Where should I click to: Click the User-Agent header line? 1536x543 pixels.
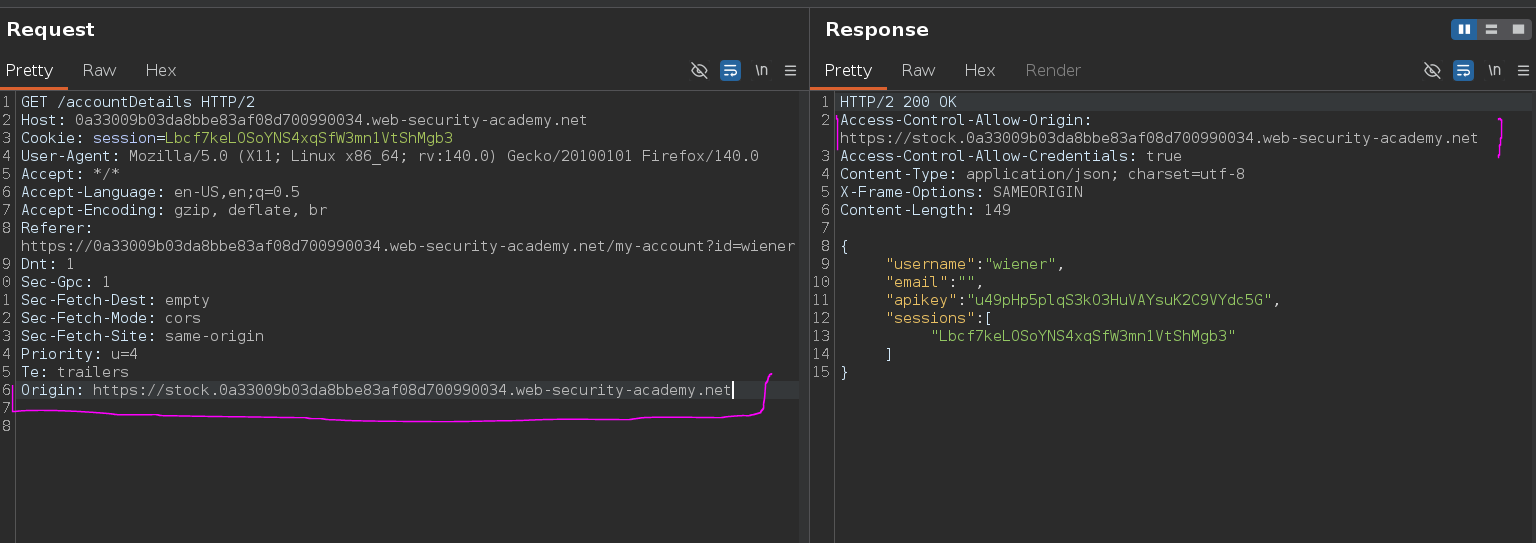tap(390, 156)
